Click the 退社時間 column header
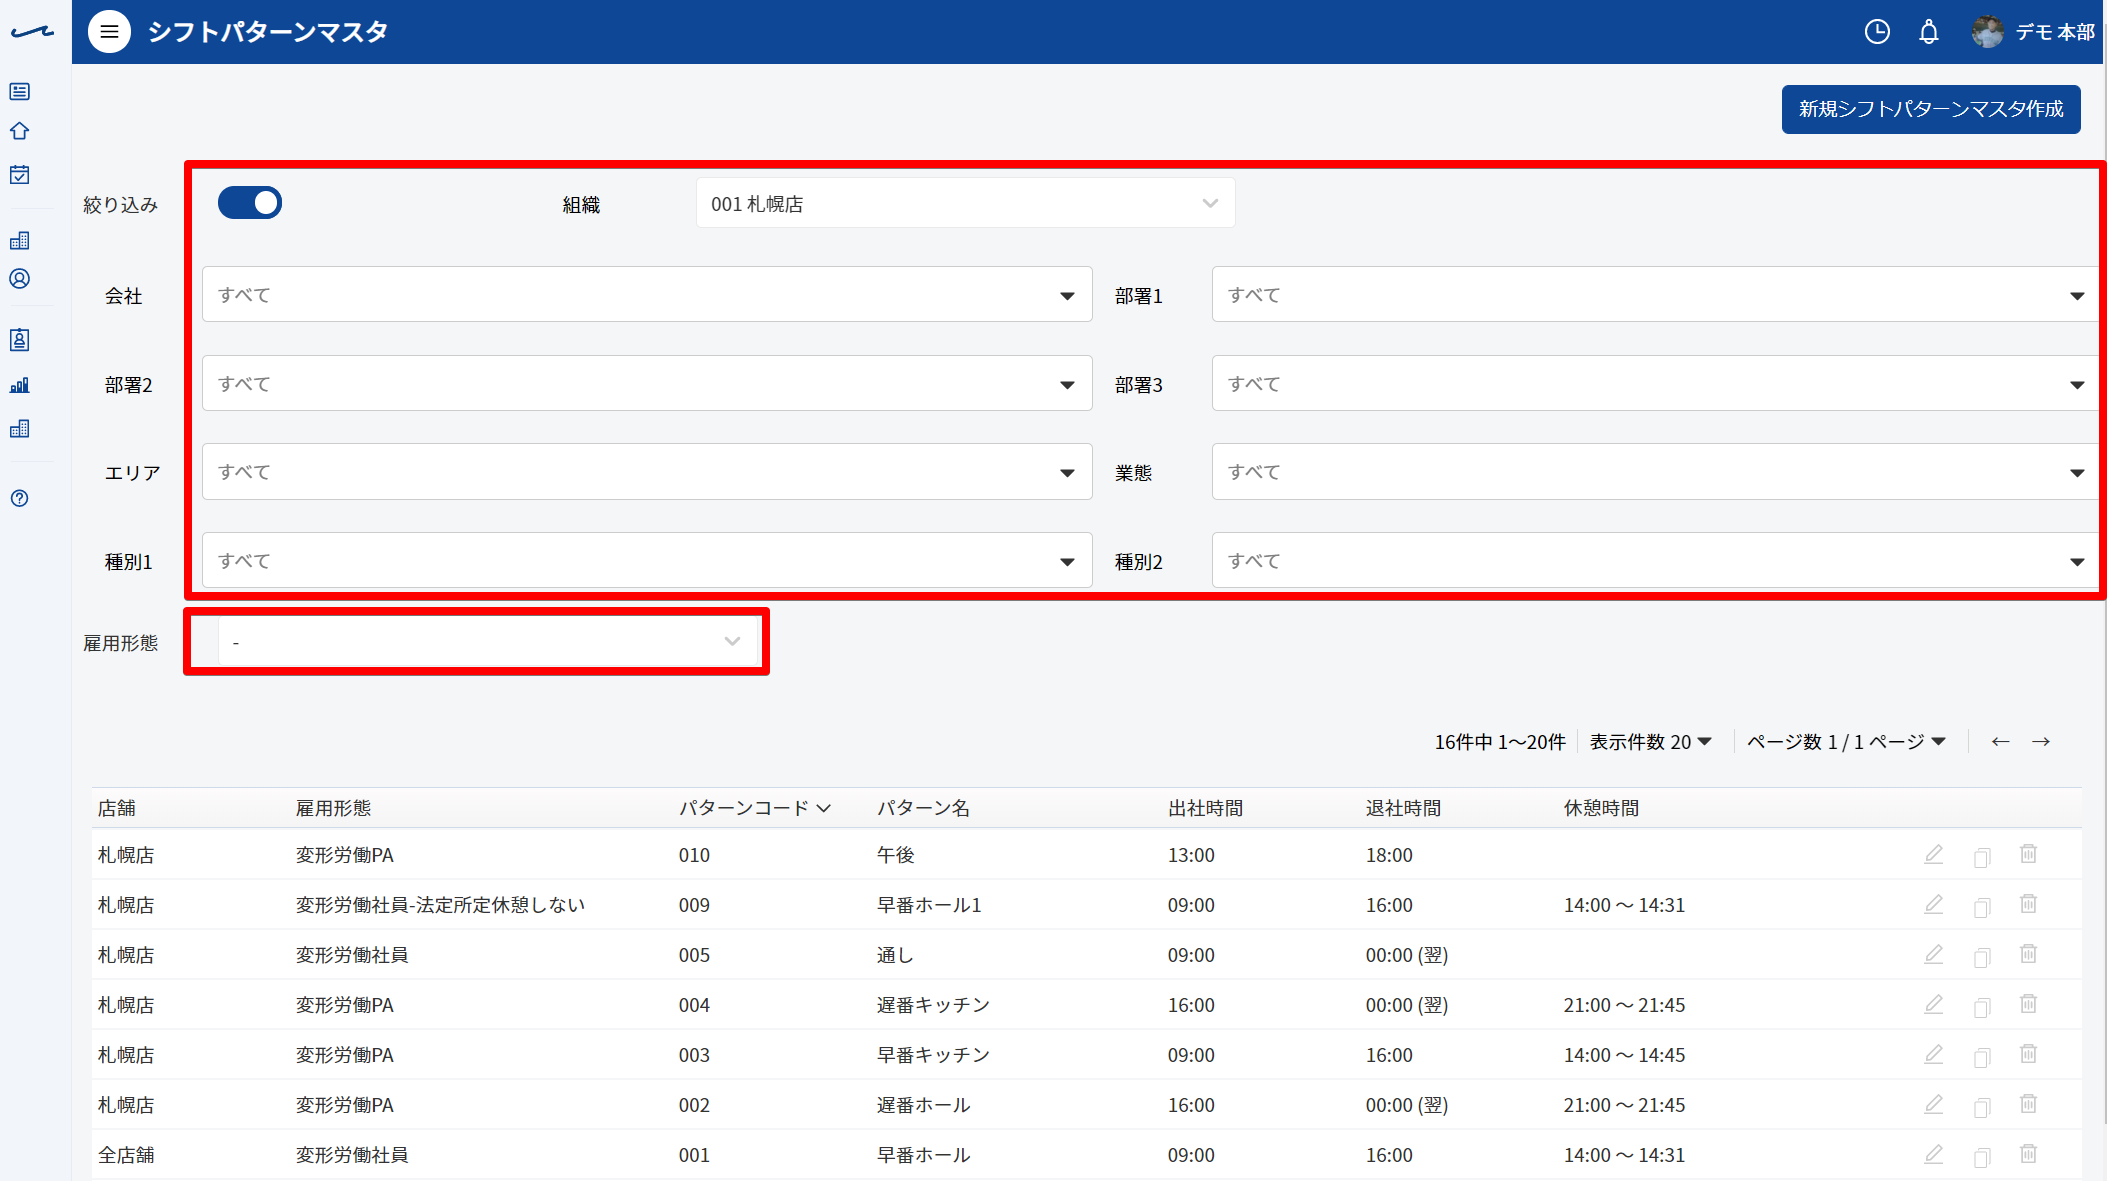 coord(1403,808)
